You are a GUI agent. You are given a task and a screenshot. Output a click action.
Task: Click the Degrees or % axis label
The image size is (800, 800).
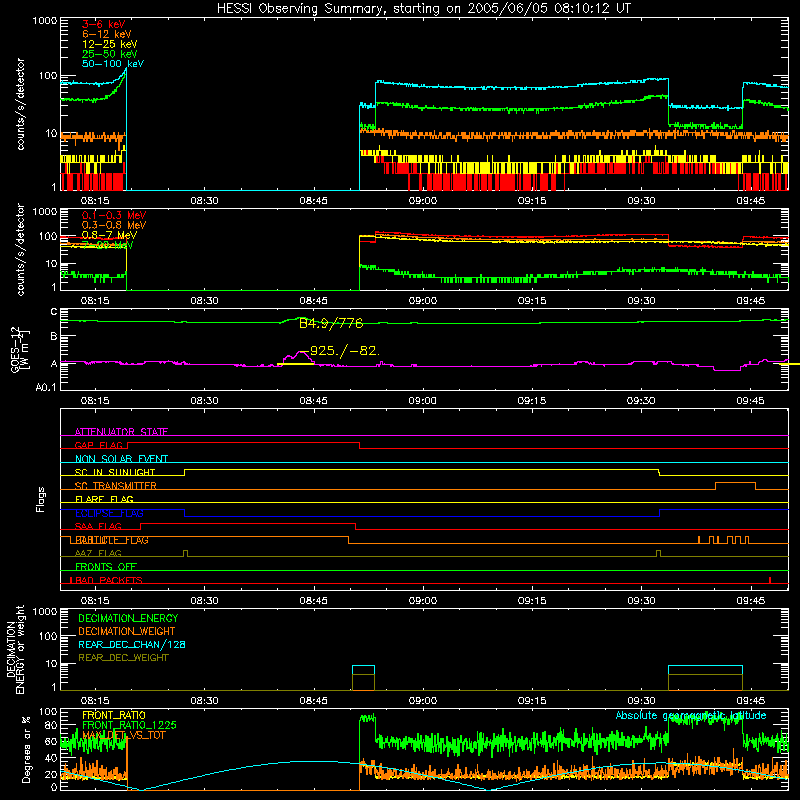coord(26,749)
